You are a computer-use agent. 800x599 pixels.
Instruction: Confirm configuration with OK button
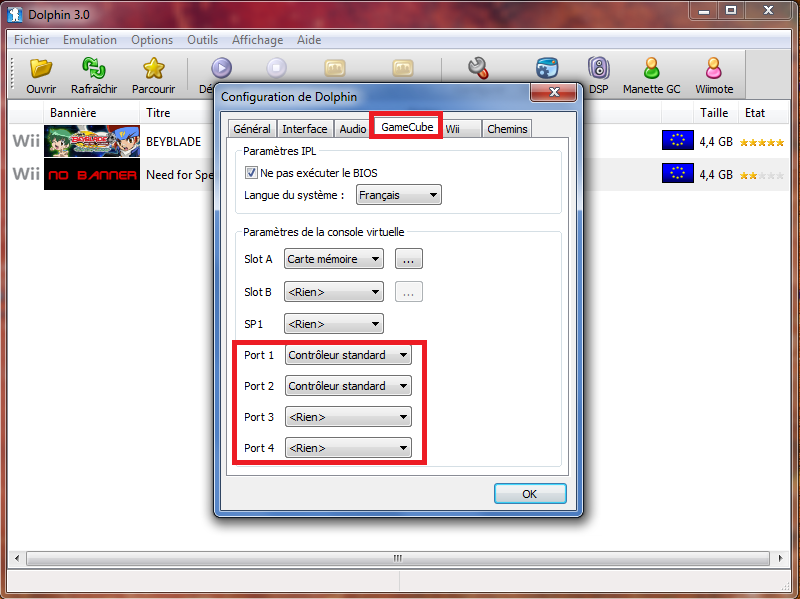[530, 494]
